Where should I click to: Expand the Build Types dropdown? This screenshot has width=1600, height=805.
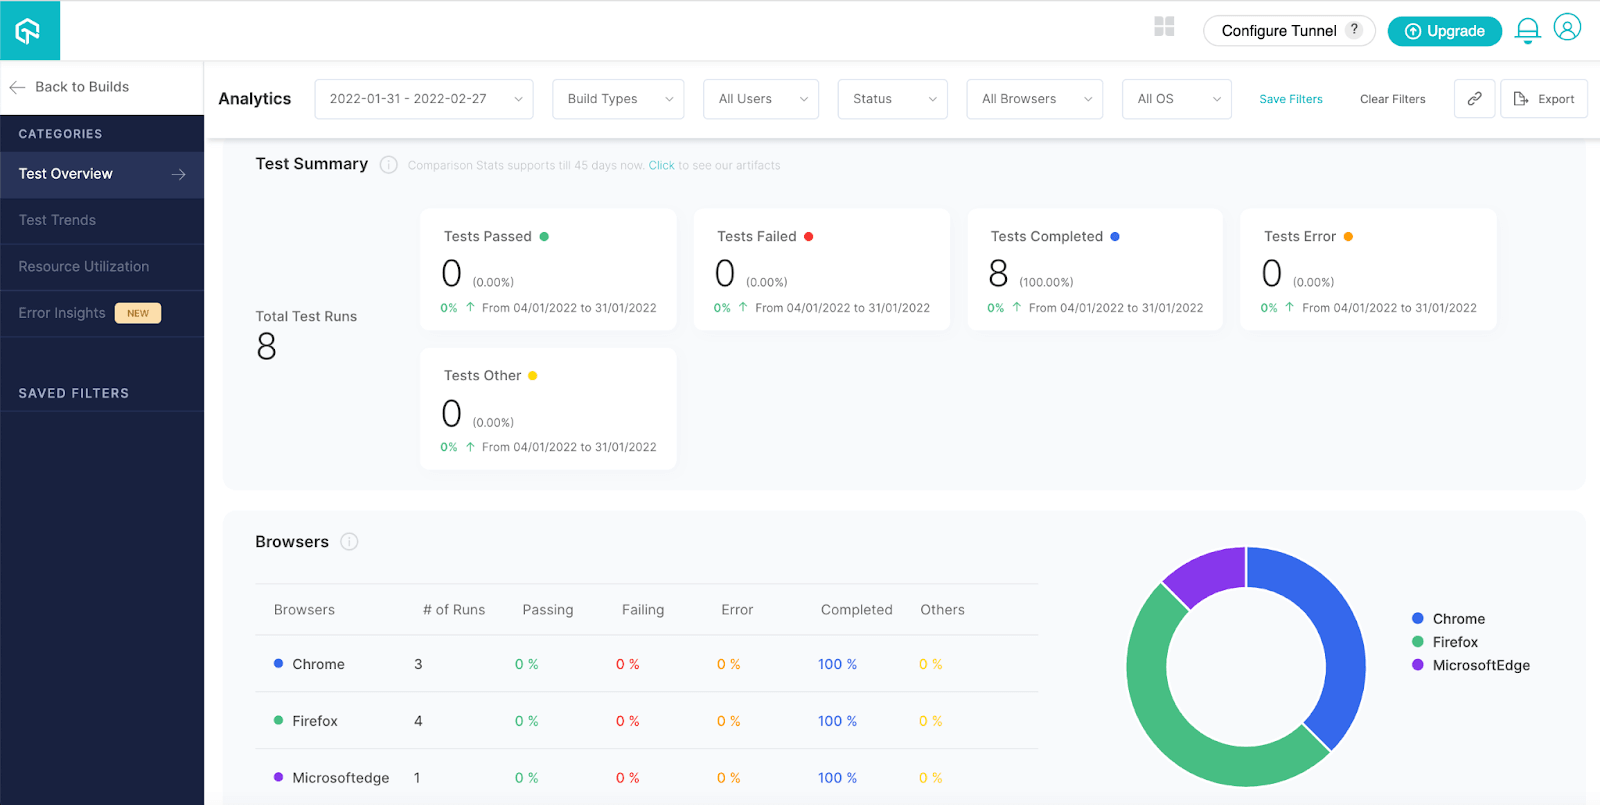618,99
